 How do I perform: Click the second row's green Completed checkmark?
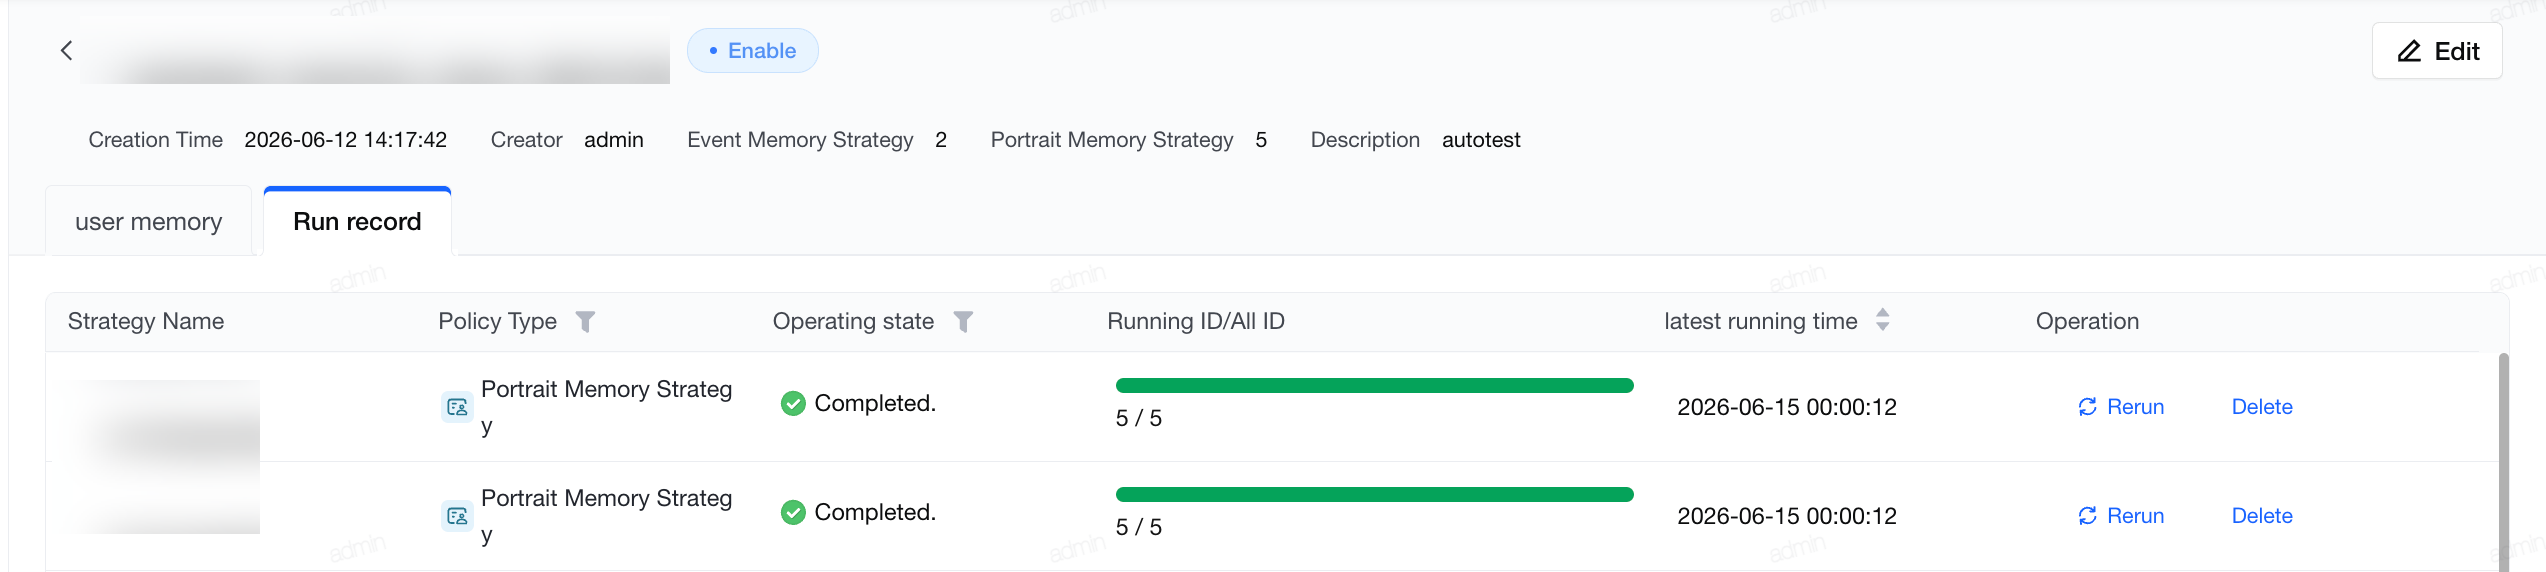pos(793,512)
